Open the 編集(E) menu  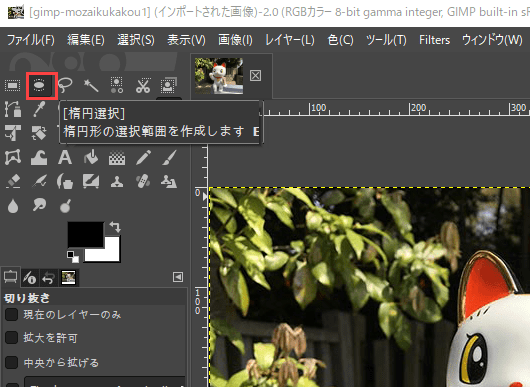86,40
